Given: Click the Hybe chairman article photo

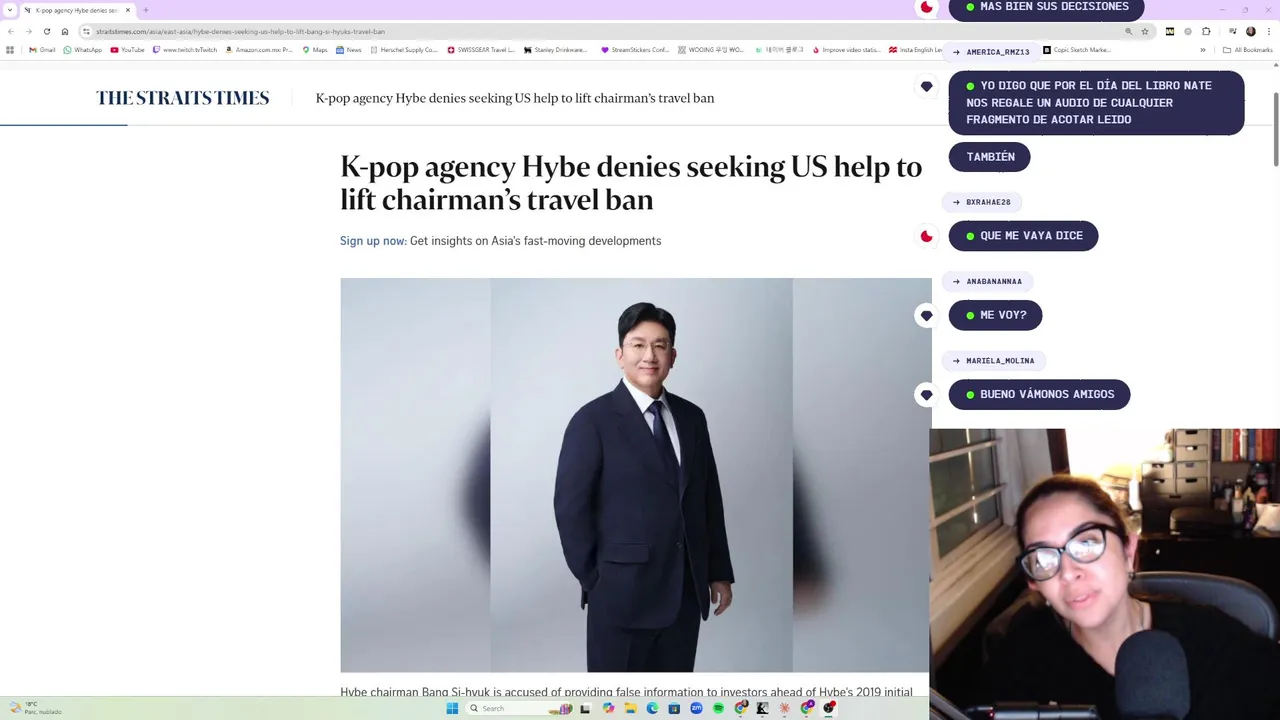Looking at the screenshot, I should 635,475.
